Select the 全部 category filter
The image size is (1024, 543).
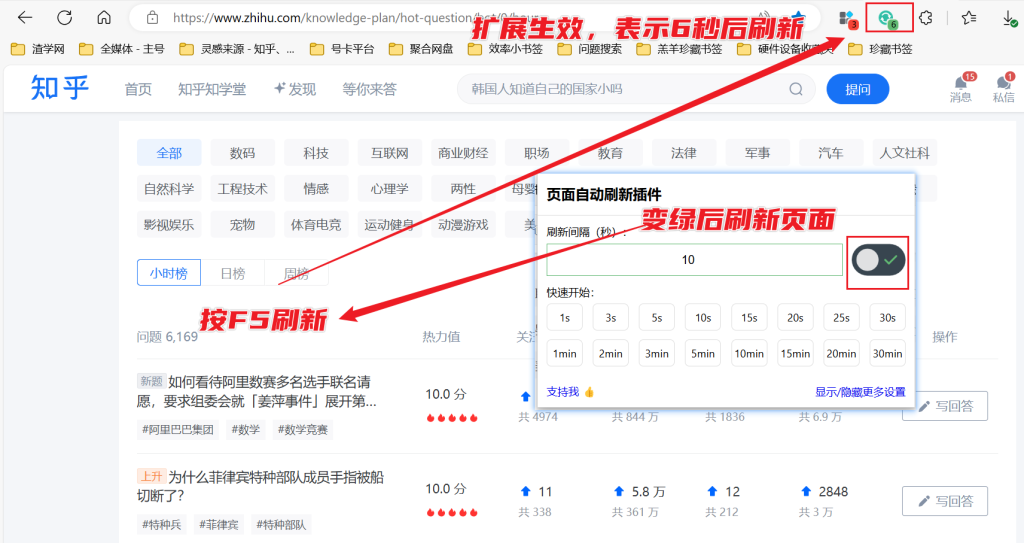pyautogui.click(x=169, y=153)
